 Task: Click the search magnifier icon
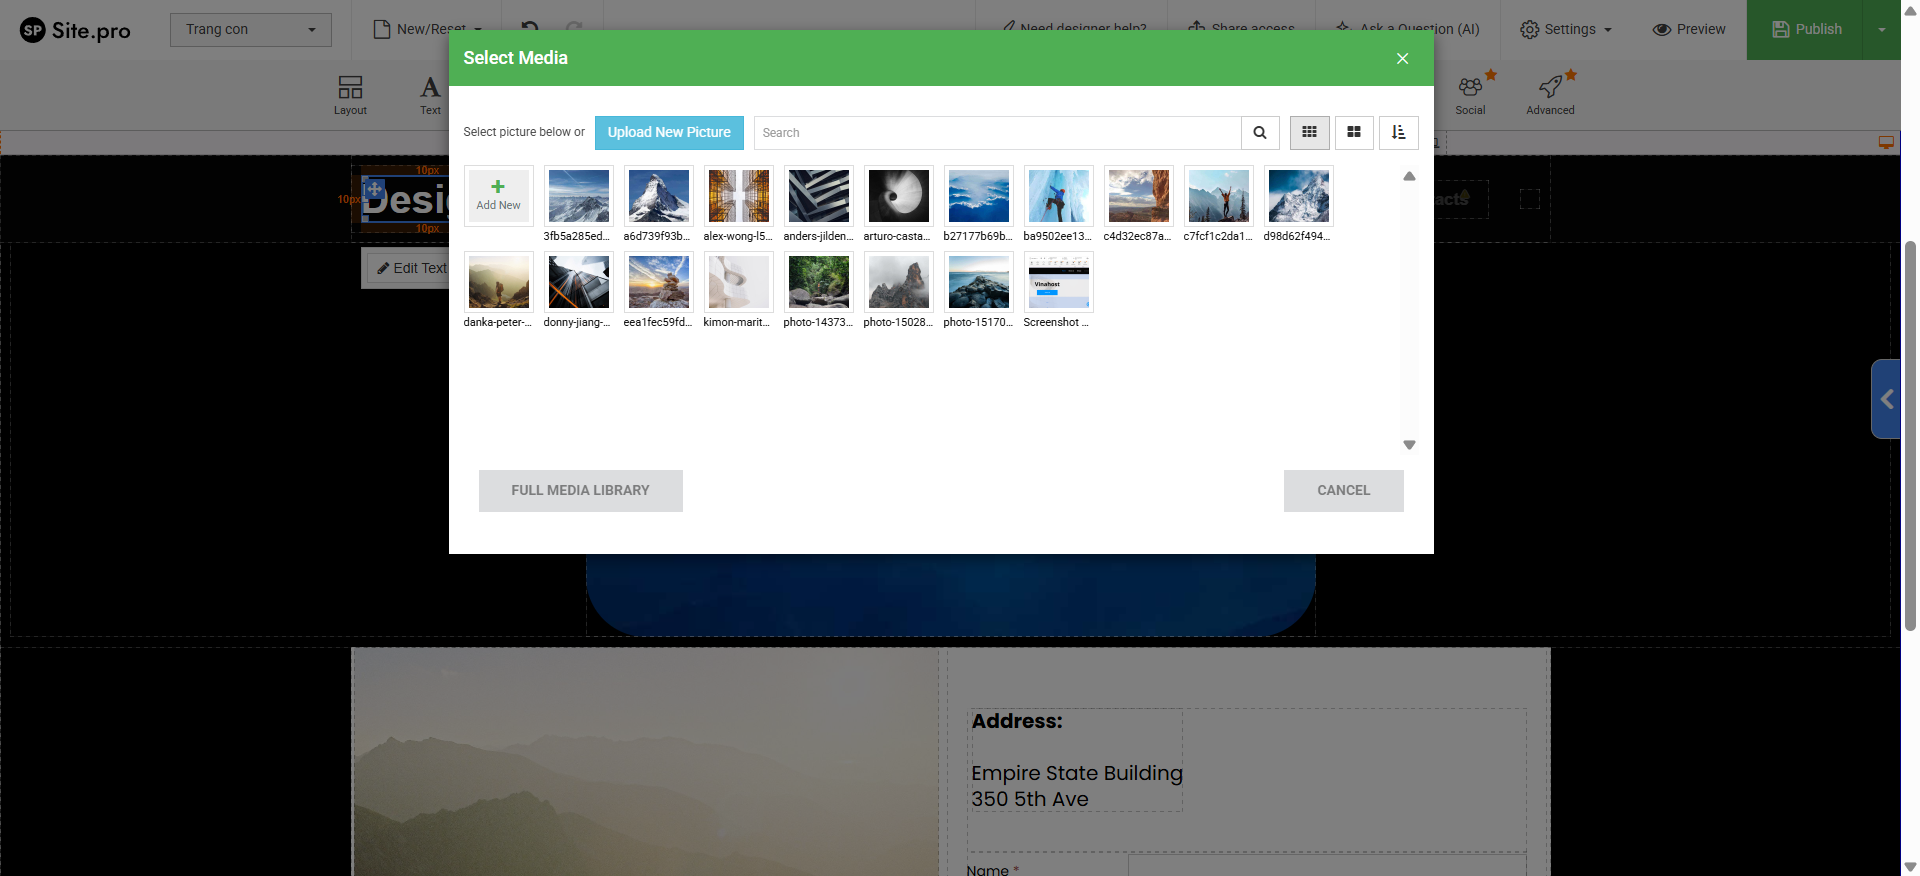click(x=1260, y=133)
